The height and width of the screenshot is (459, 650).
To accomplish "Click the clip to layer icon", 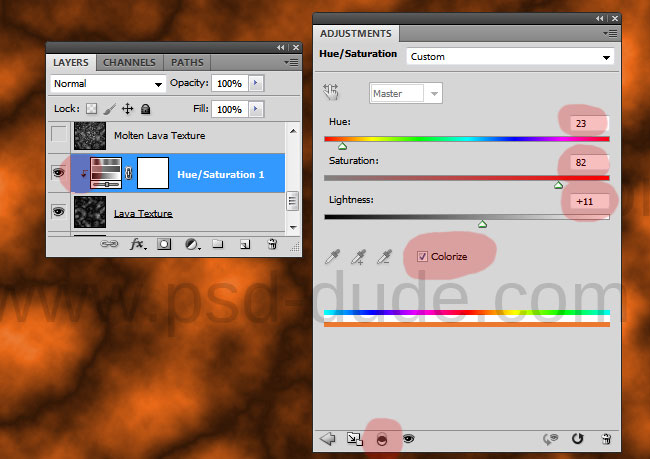I will coord(382,439).
